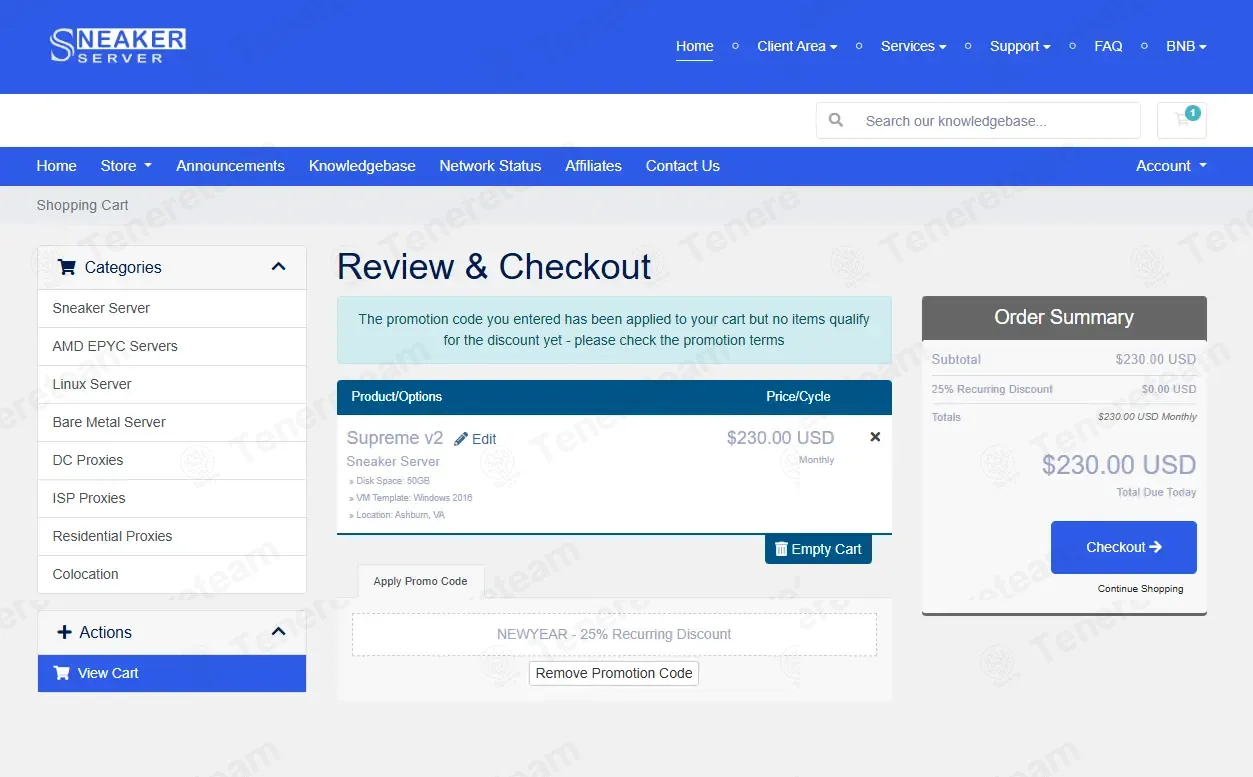Image resolution: width=1253 pixels, height=777 pixels.
Task: Go to Home in the top header
Action: 695,46
